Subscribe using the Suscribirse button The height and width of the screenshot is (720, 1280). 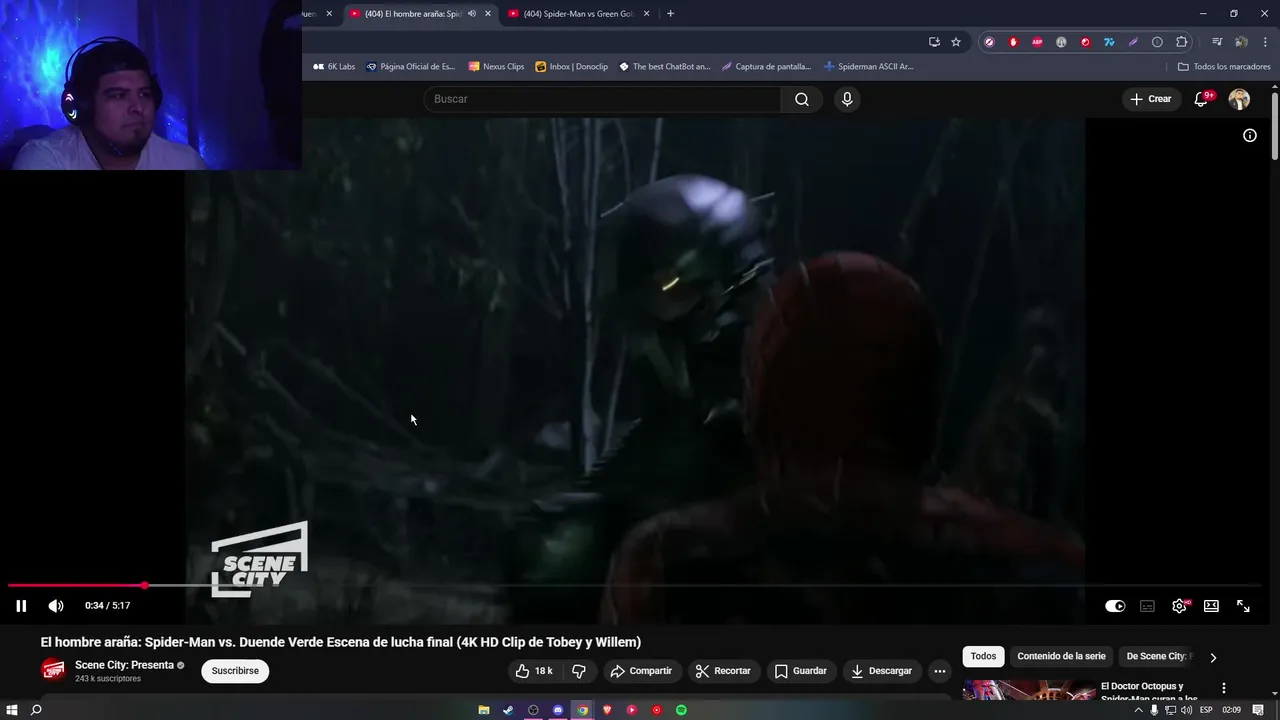[x=235, y=671]
